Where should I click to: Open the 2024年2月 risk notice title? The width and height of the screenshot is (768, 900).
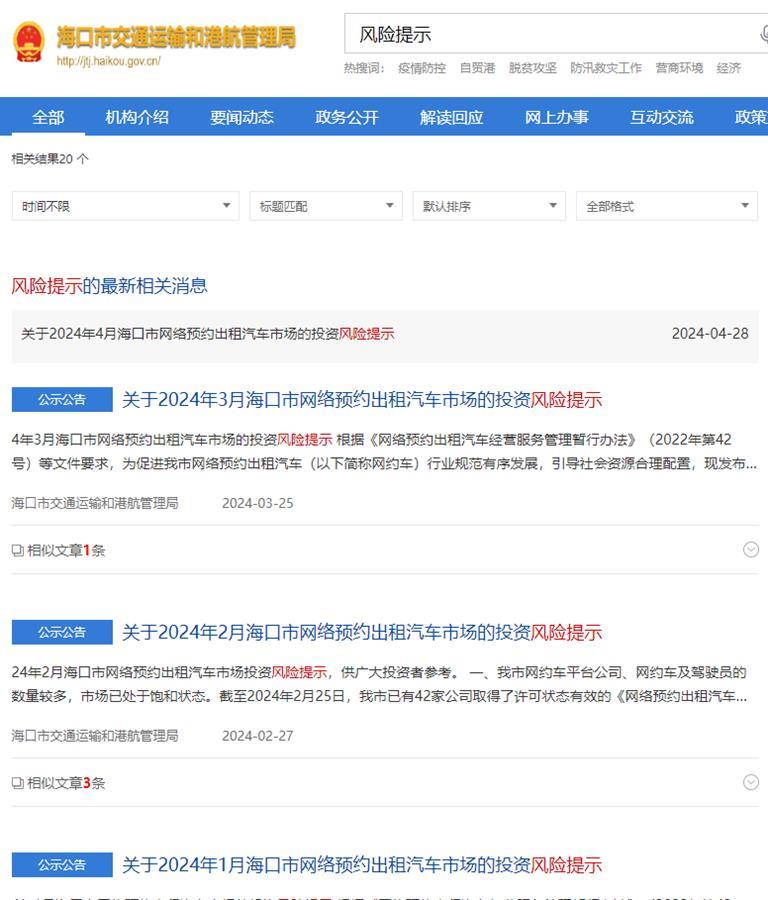pyautogui.click(x=362, y=632)
